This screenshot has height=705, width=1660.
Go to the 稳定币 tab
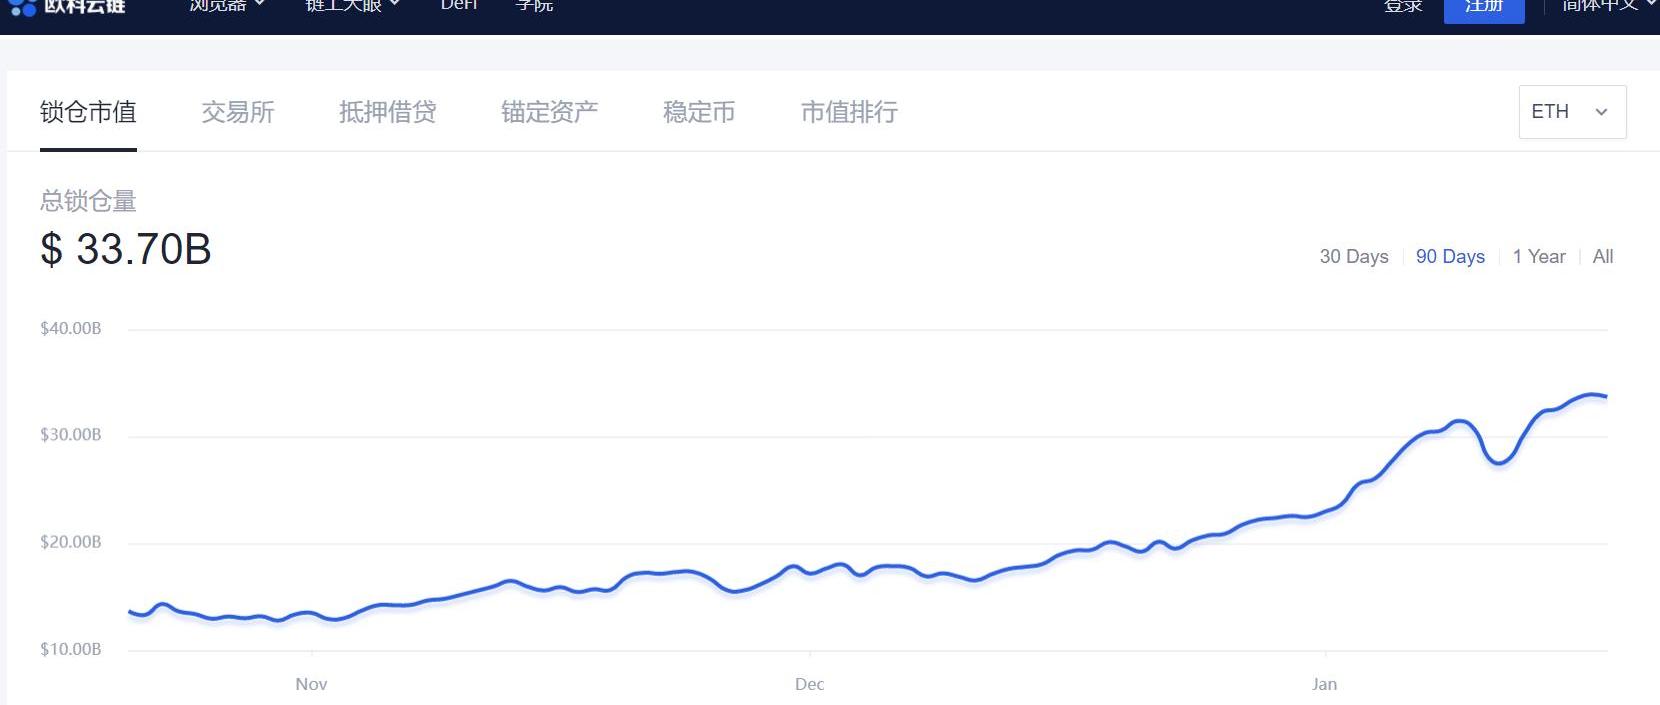(x=699, y=112)
